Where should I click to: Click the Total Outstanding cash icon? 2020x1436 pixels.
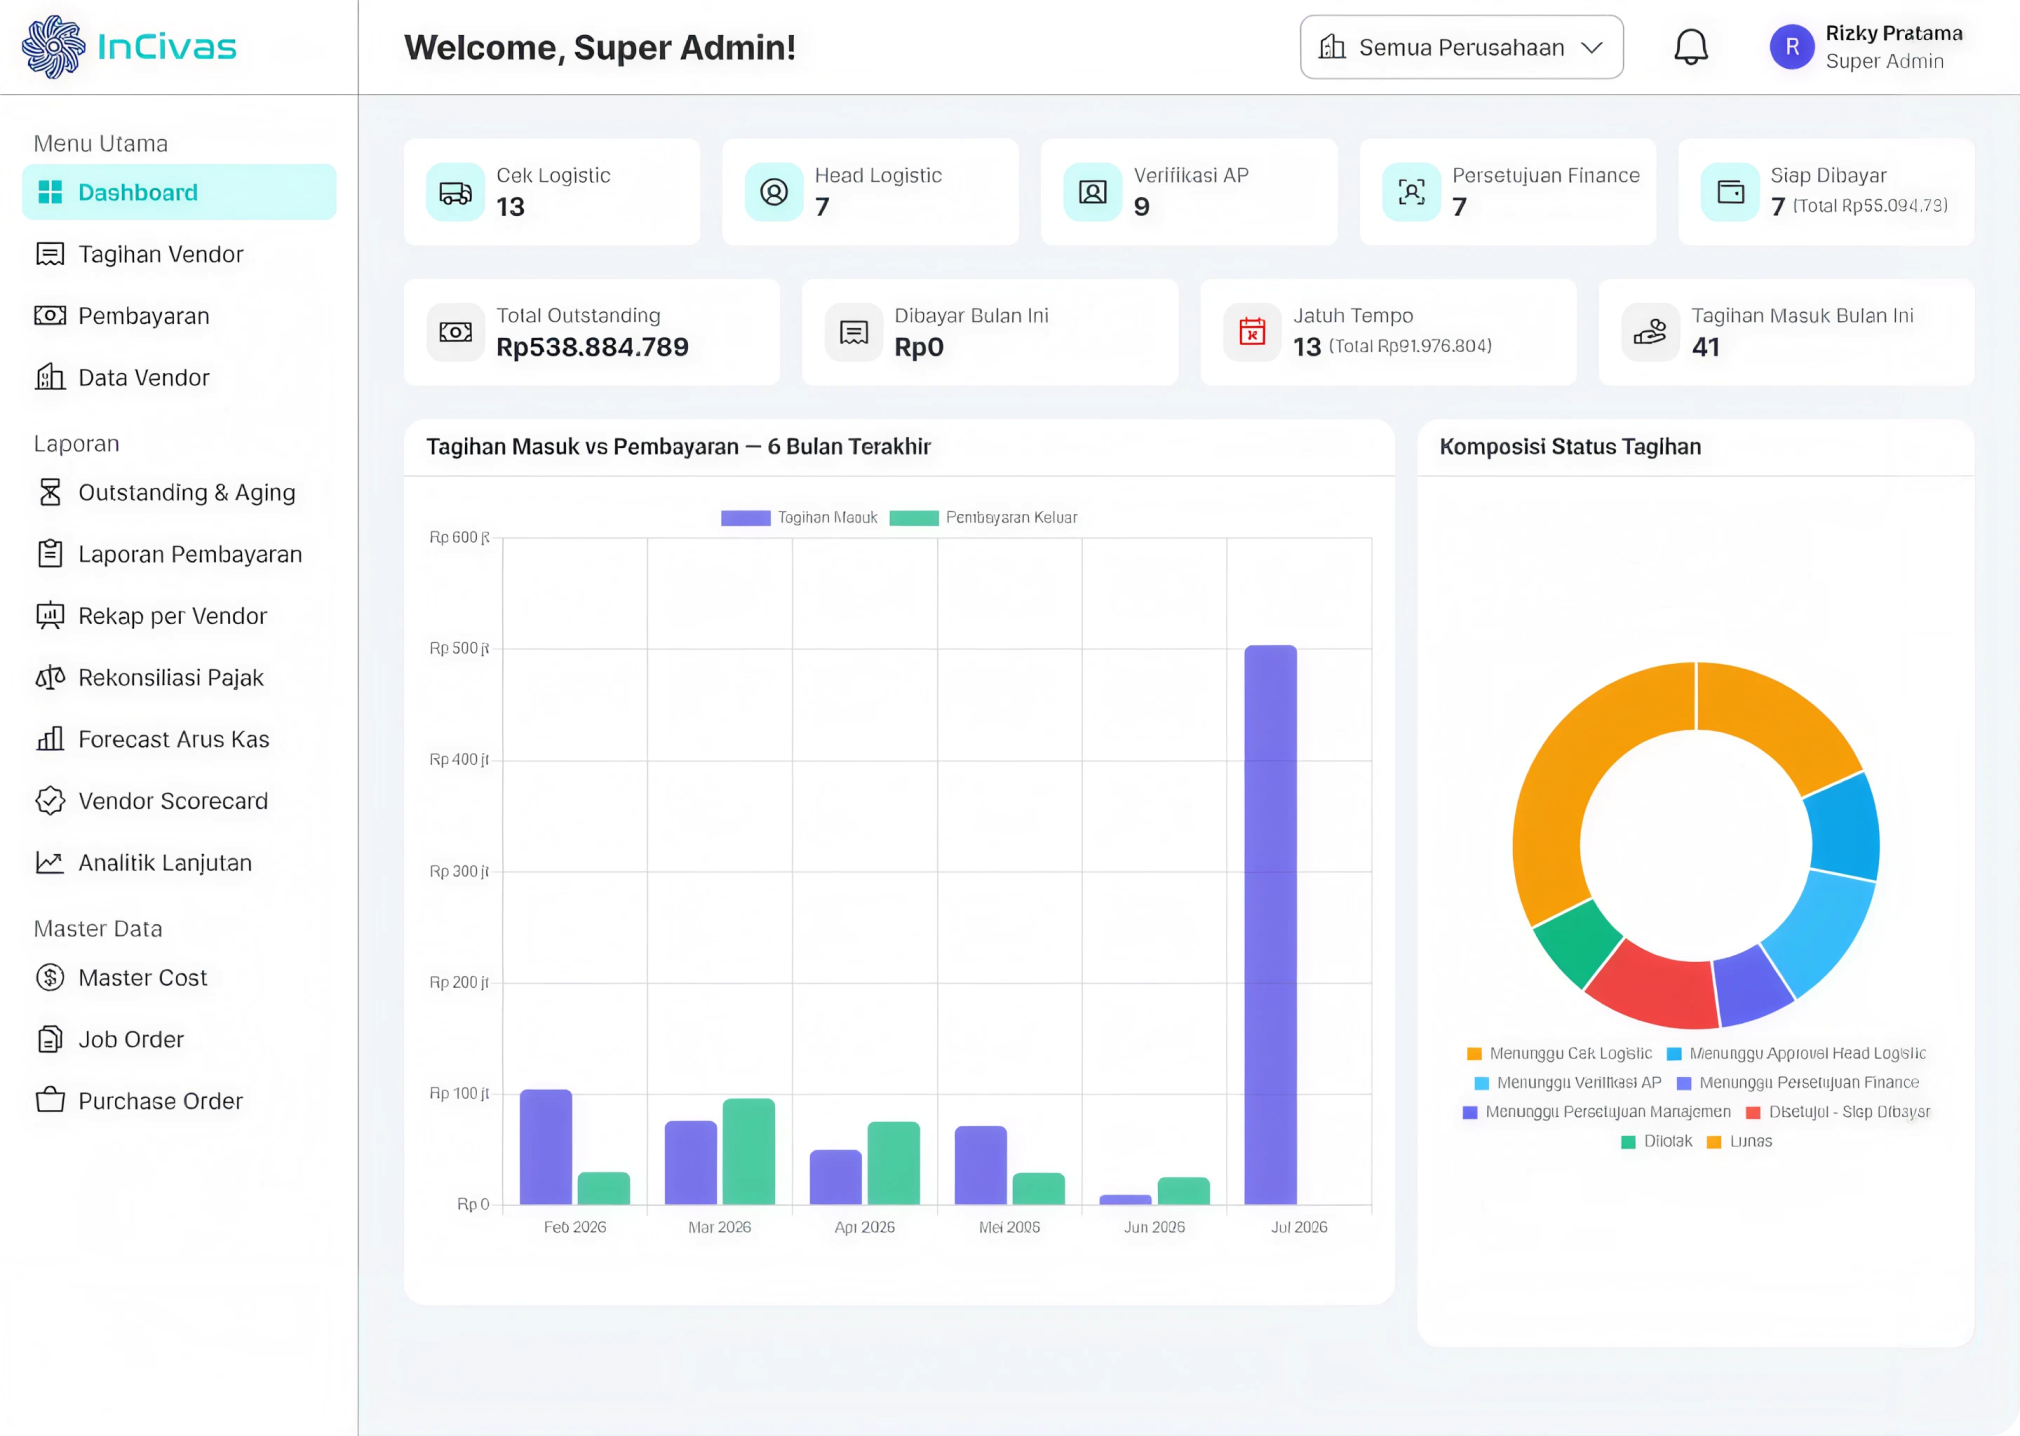[455, 332]
